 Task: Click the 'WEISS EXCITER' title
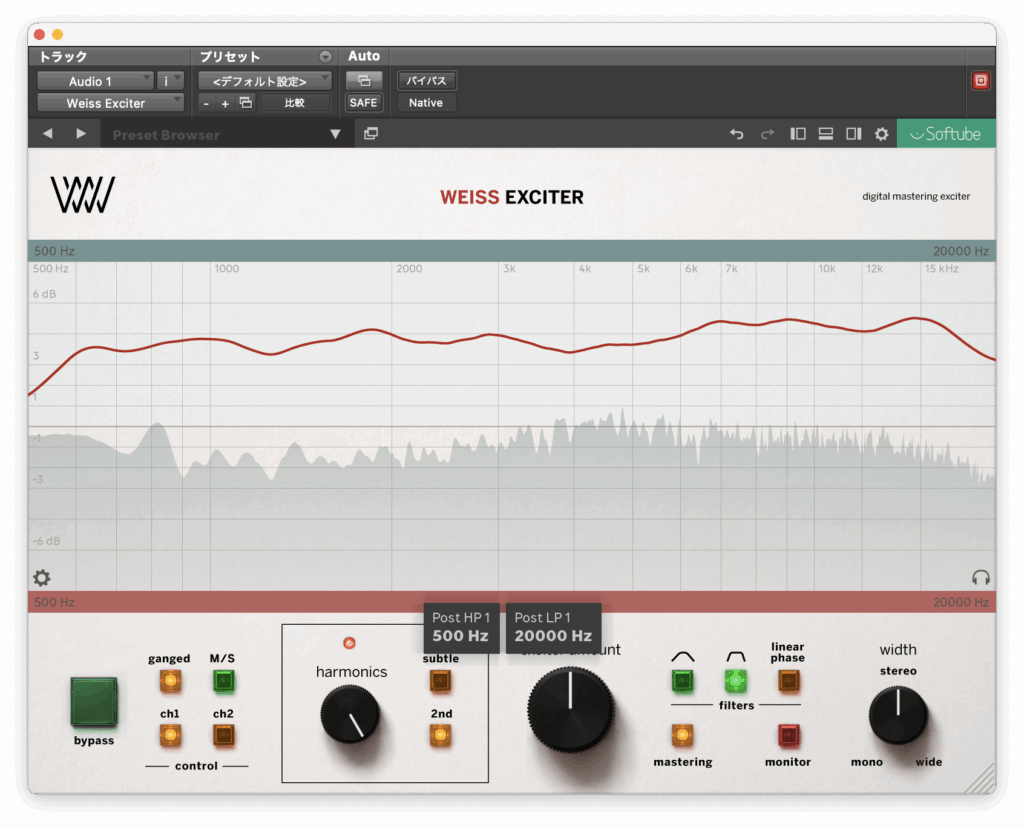pos(512,197)
